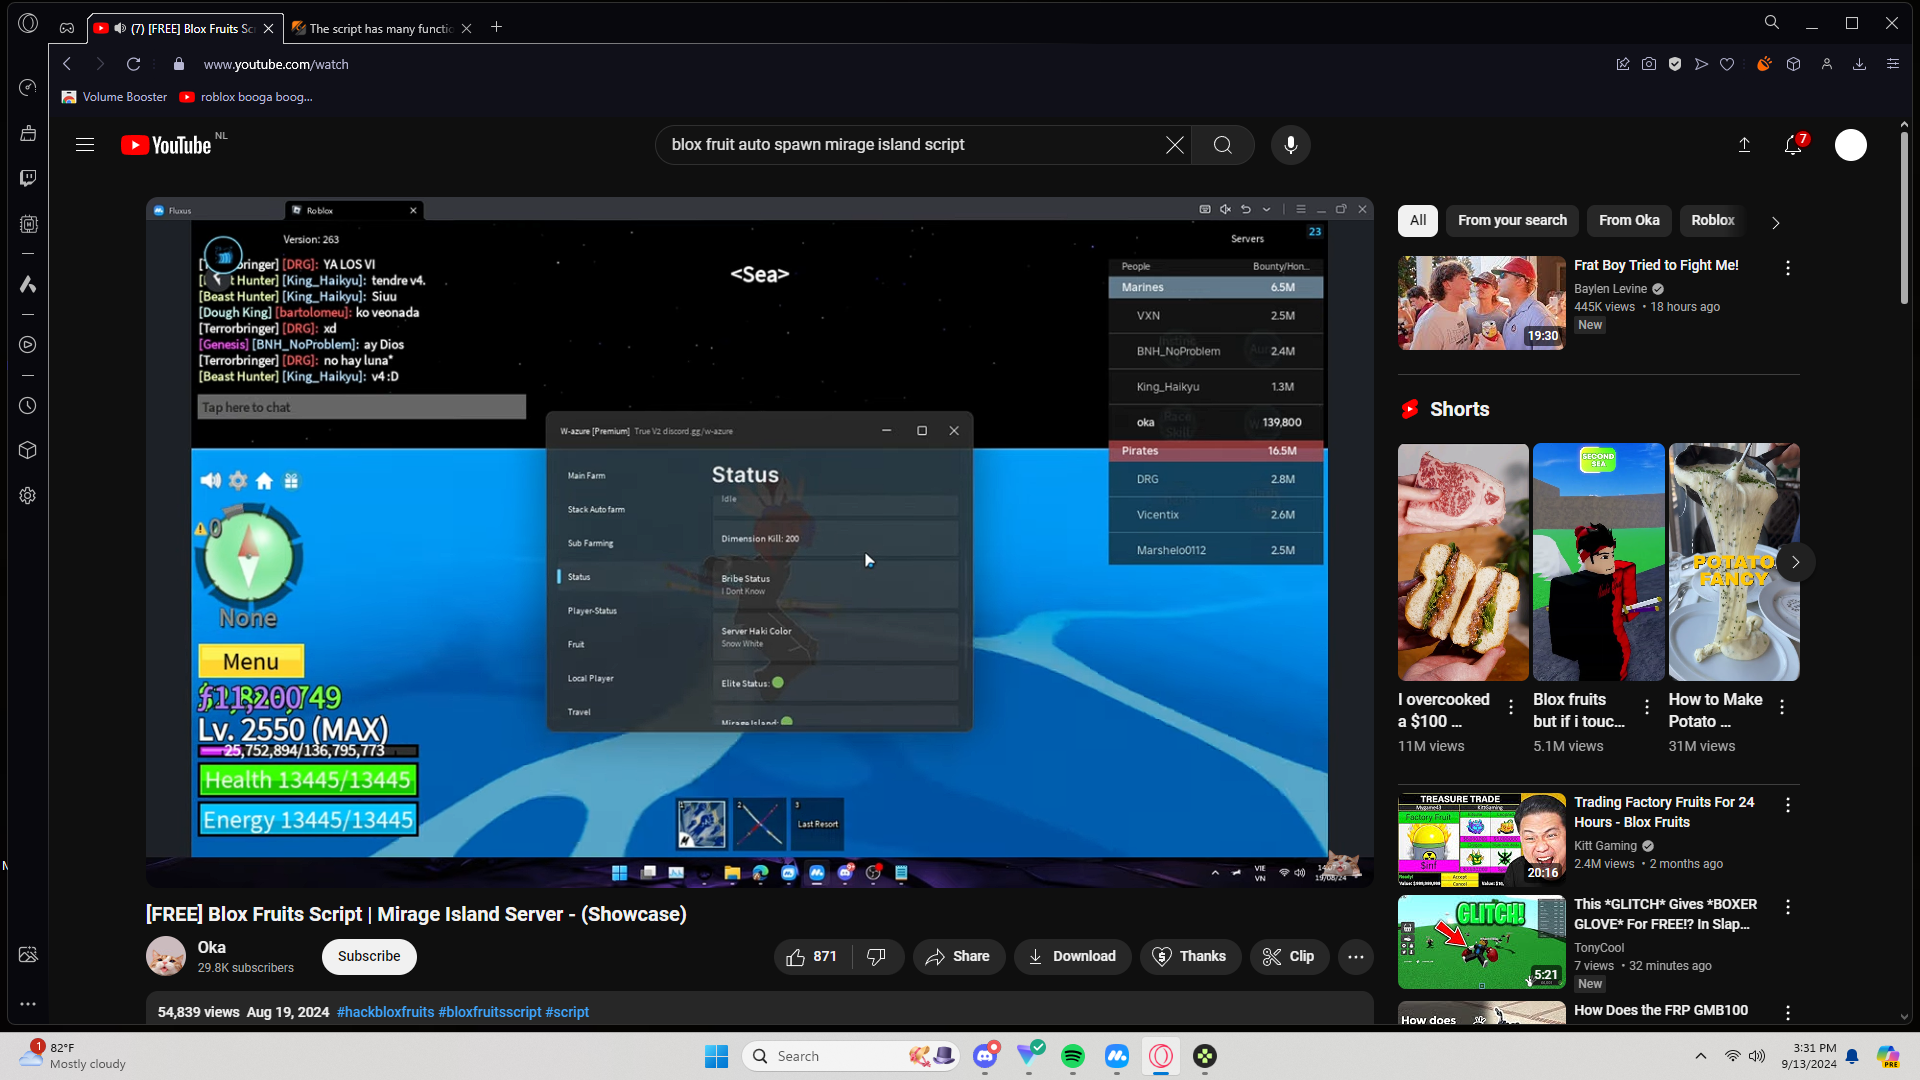1920x1080 pixels.
Task: Click the YouTube create upload icon
Action: tap(1744, 145)
